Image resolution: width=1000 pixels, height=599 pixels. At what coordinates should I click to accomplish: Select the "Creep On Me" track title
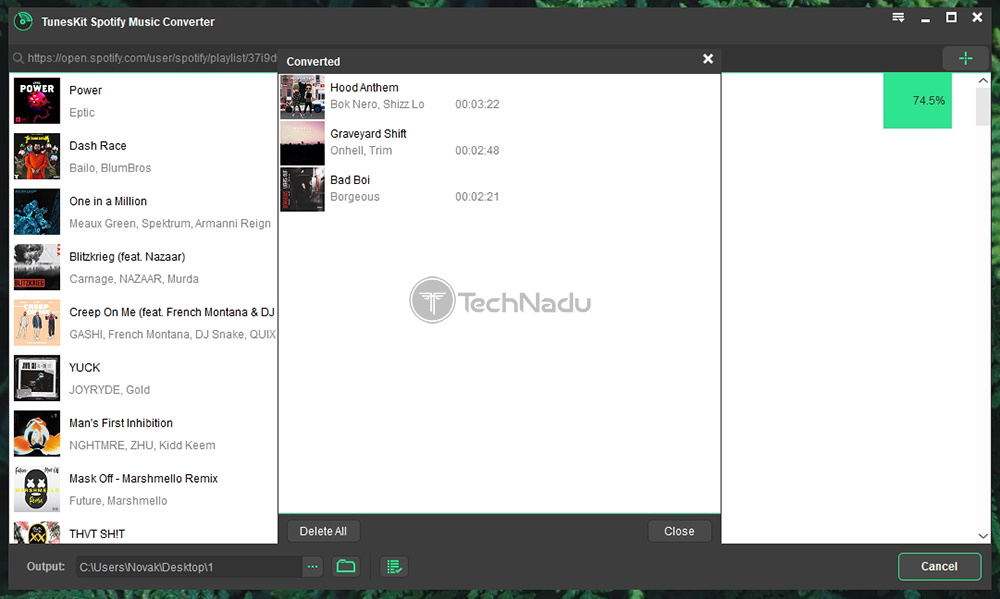point(172,313)
